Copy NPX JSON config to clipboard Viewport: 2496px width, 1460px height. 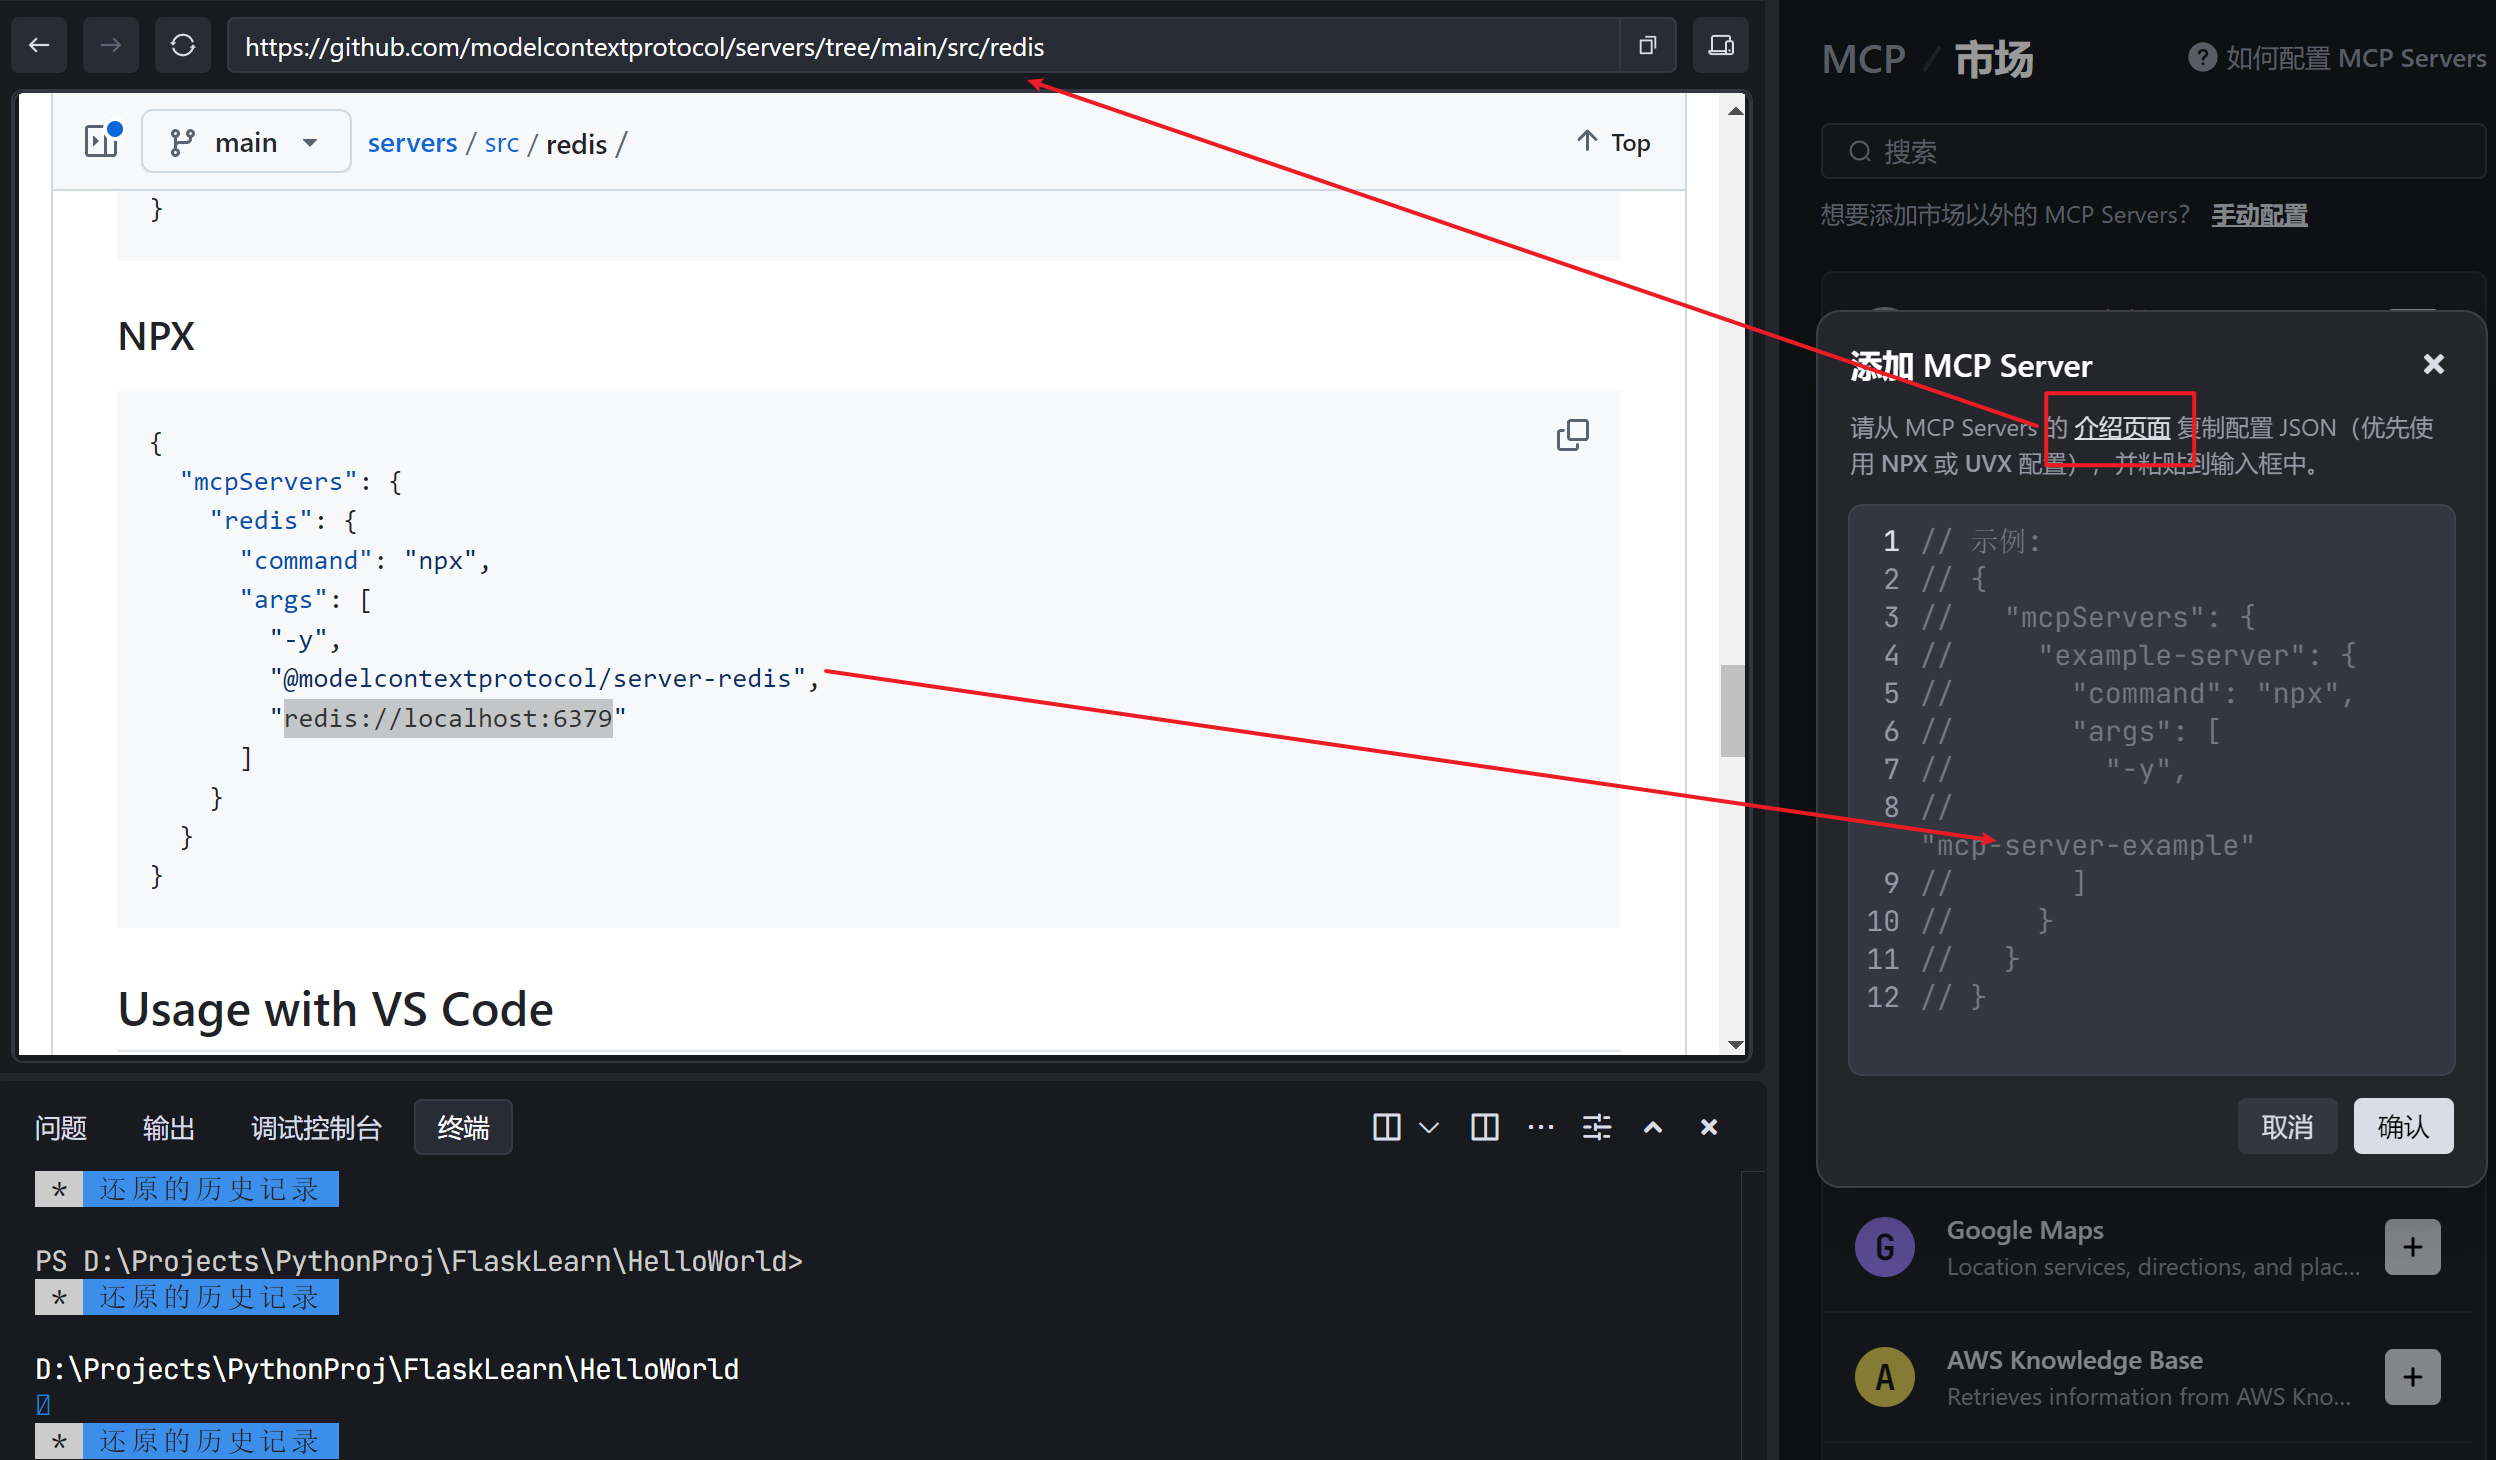(x=1572, y=435)
